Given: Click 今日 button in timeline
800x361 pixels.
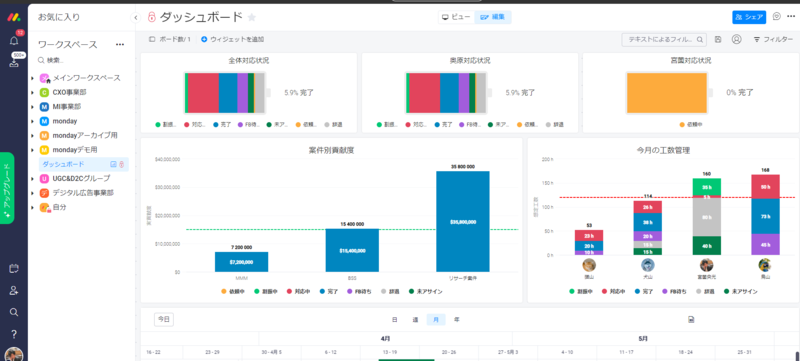Looking at the screenshot, I should pos(163,319).
